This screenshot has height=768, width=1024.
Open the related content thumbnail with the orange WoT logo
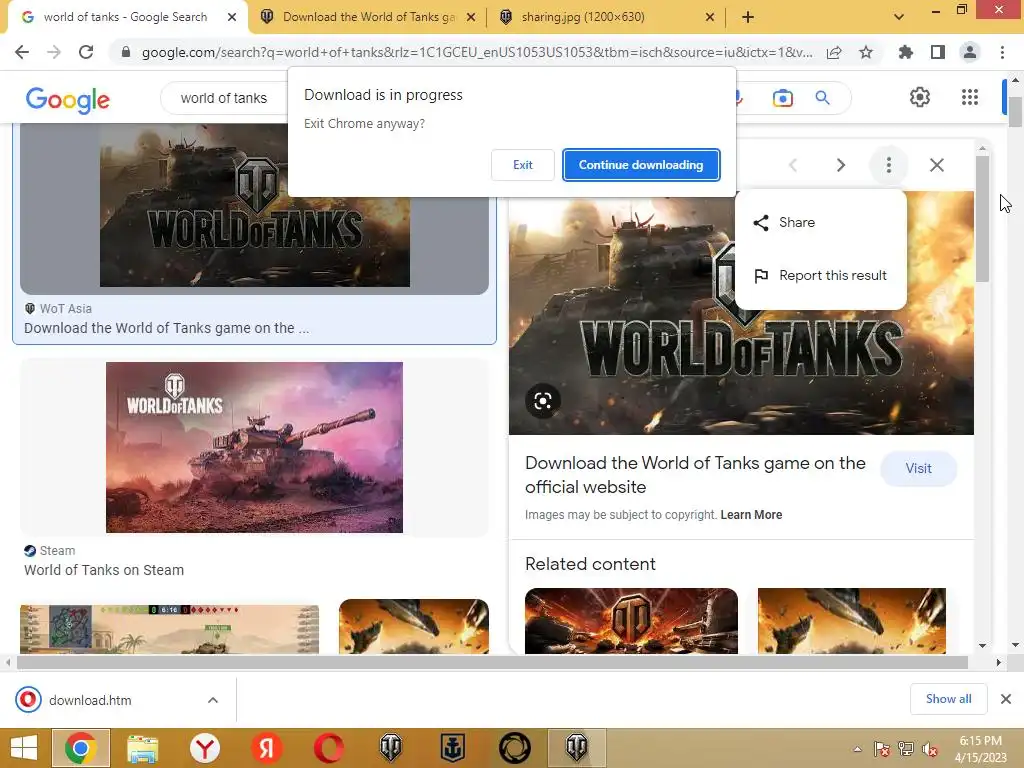click(631, 620)
